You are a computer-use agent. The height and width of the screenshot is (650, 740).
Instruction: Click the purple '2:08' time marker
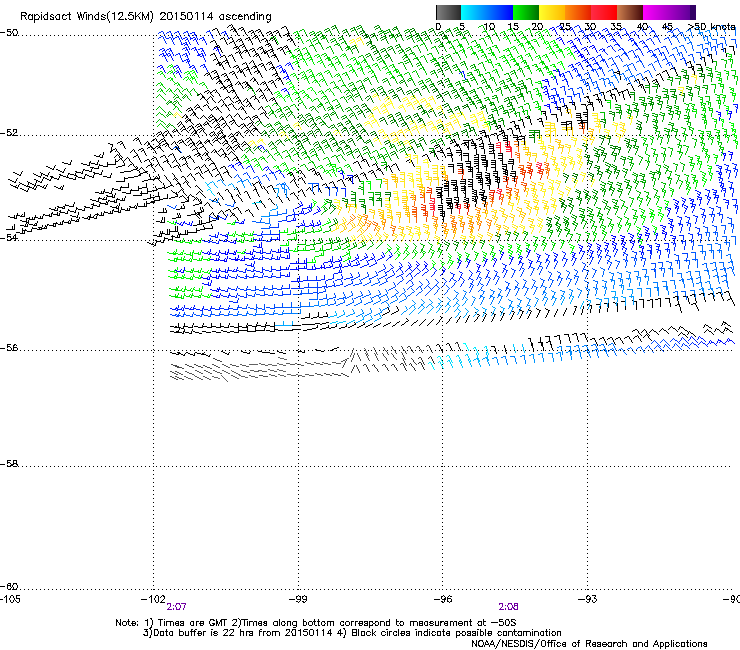pos(508,607)
